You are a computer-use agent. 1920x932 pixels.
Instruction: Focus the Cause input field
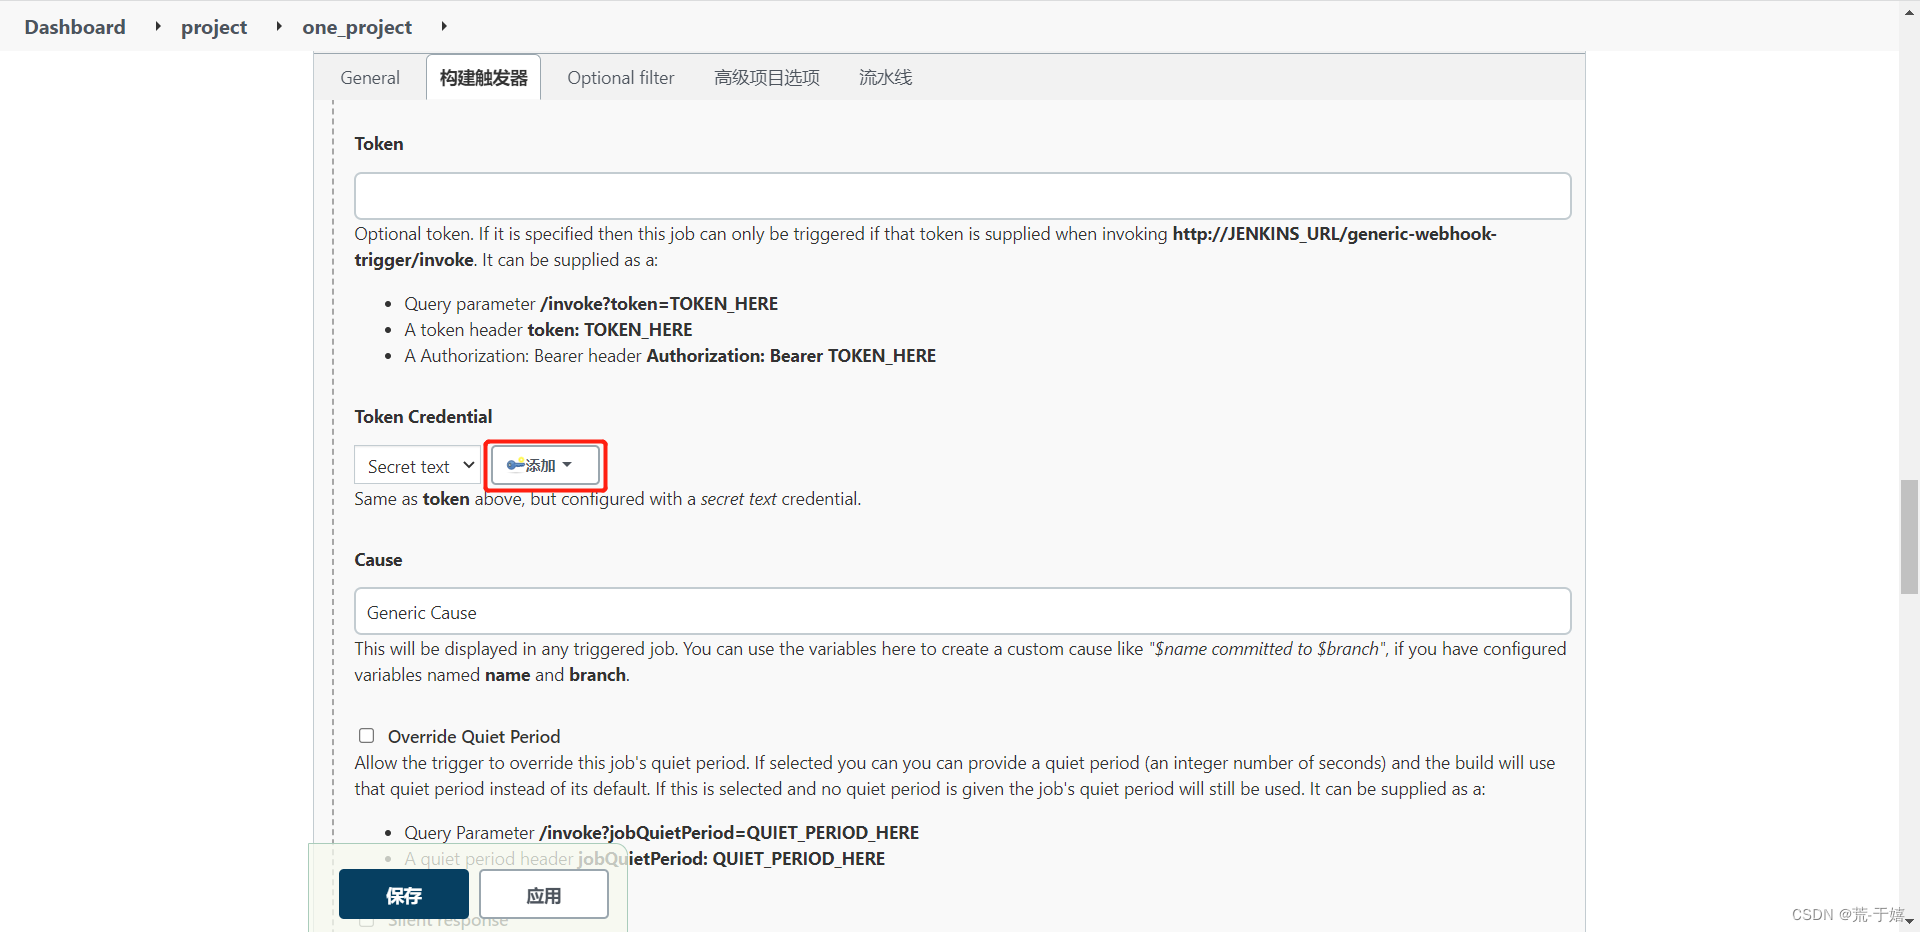pyautogui.click(x=962, y=612)
